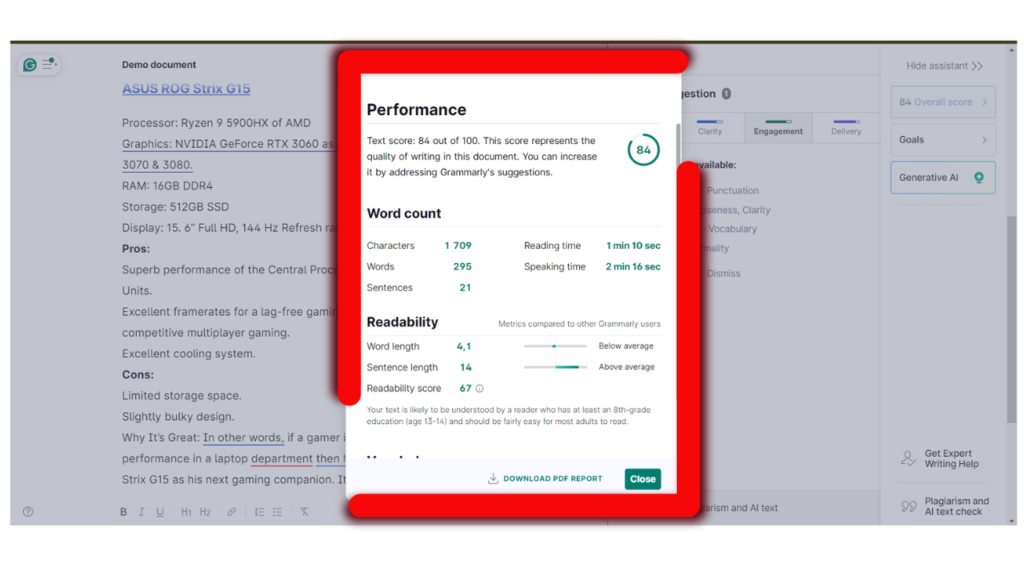The height and width of the screenshot is (576, 1024).
Task: Toggle underline formatting
Action: click(x=160, y=512)
